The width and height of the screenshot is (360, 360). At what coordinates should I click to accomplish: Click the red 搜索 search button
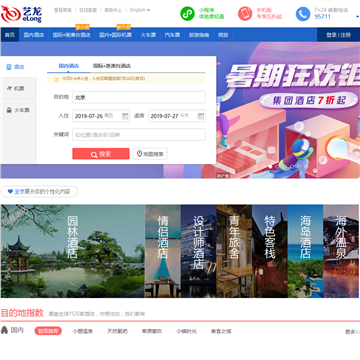point(101,154)
